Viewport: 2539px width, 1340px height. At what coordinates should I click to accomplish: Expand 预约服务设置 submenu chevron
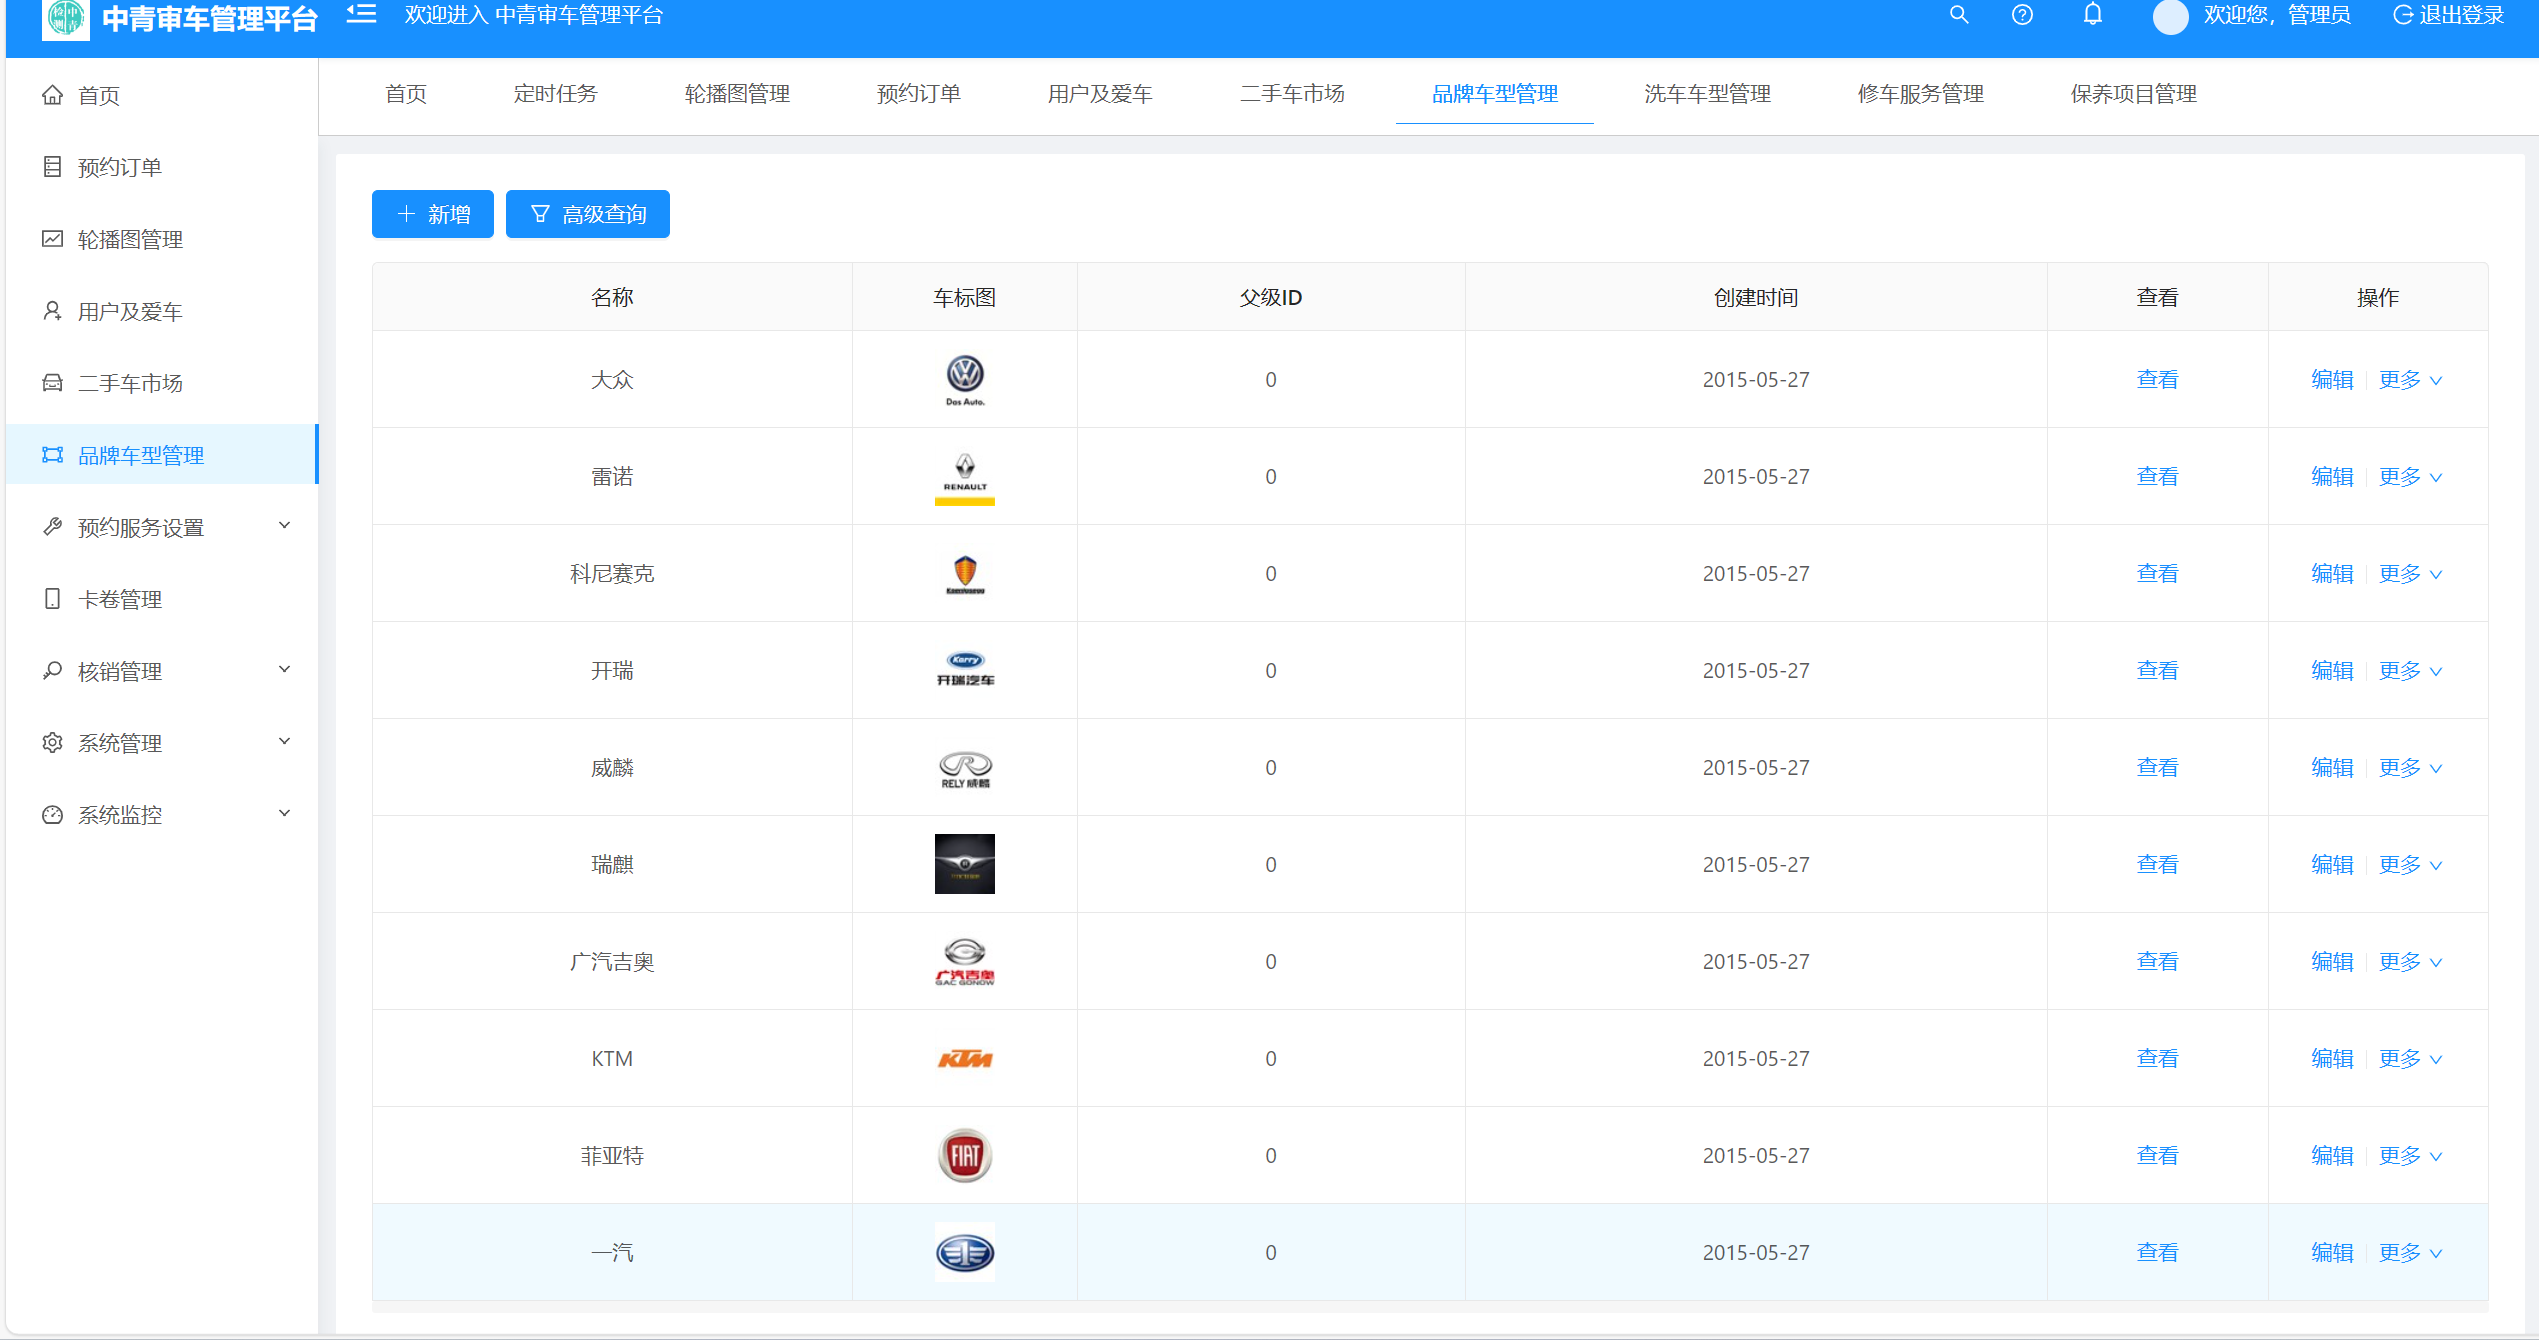click(x=285, y=526)
